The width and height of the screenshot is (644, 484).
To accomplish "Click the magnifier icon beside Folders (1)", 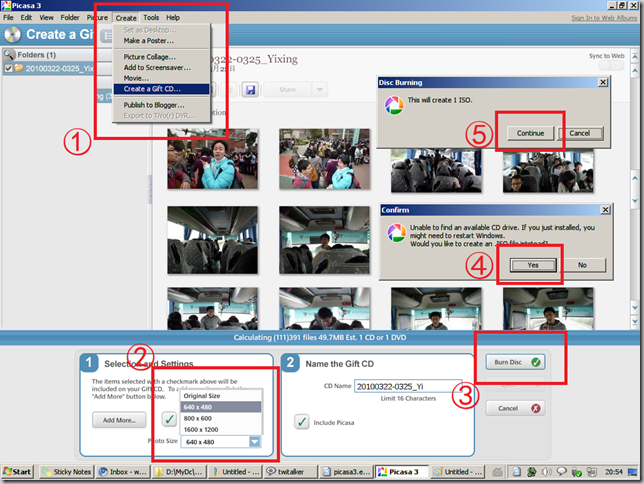I will 9,55.
